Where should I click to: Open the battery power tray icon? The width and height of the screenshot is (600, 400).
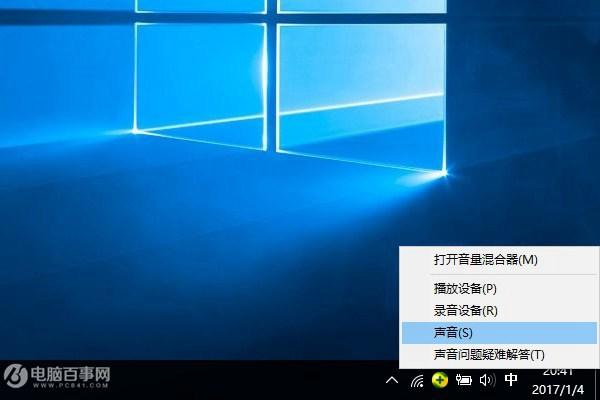(x=463, y=380)
